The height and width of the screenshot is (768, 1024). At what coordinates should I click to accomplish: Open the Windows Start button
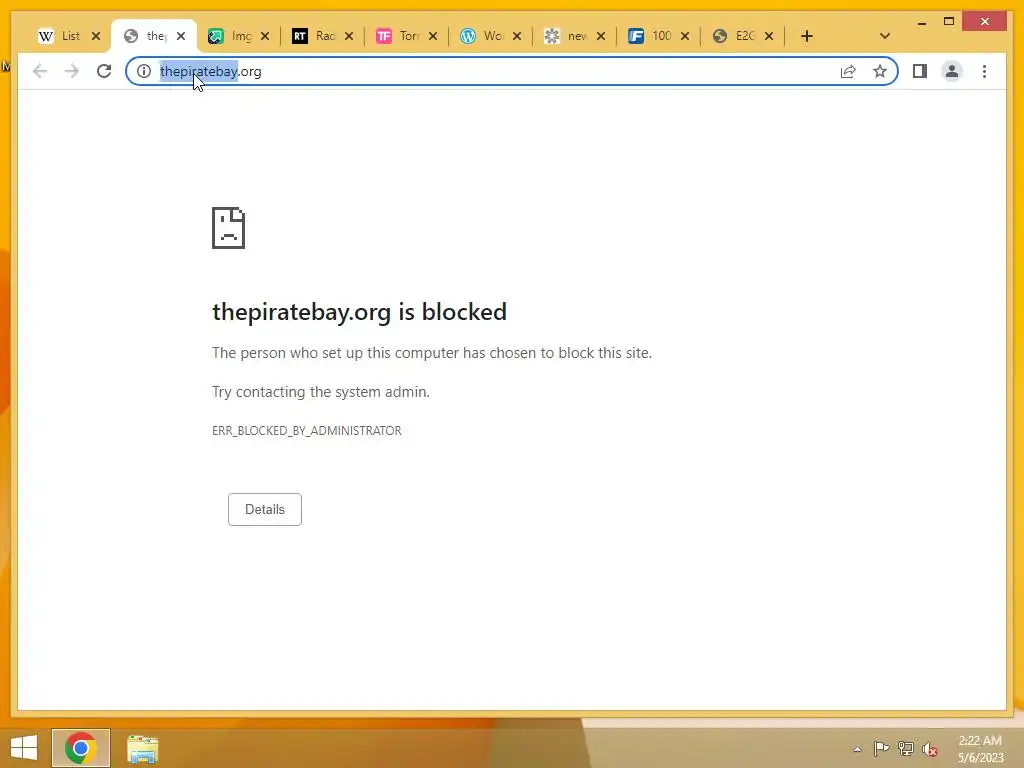[x=24, y=748]
